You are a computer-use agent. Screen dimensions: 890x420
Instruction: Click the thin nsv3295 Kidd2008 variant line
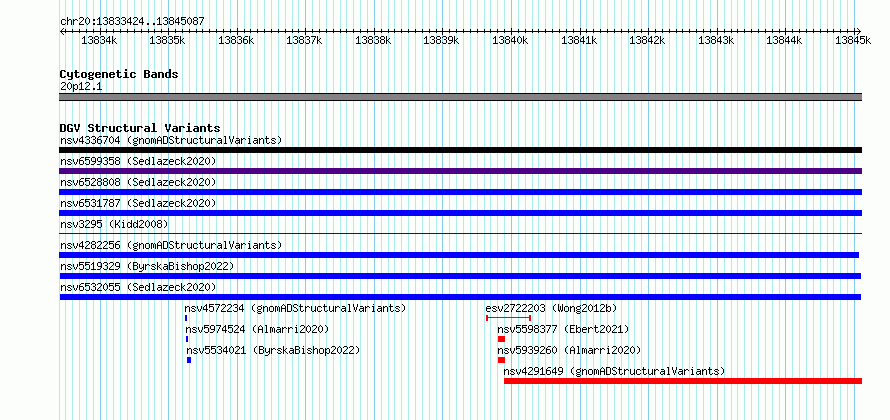tap(460, 234)
